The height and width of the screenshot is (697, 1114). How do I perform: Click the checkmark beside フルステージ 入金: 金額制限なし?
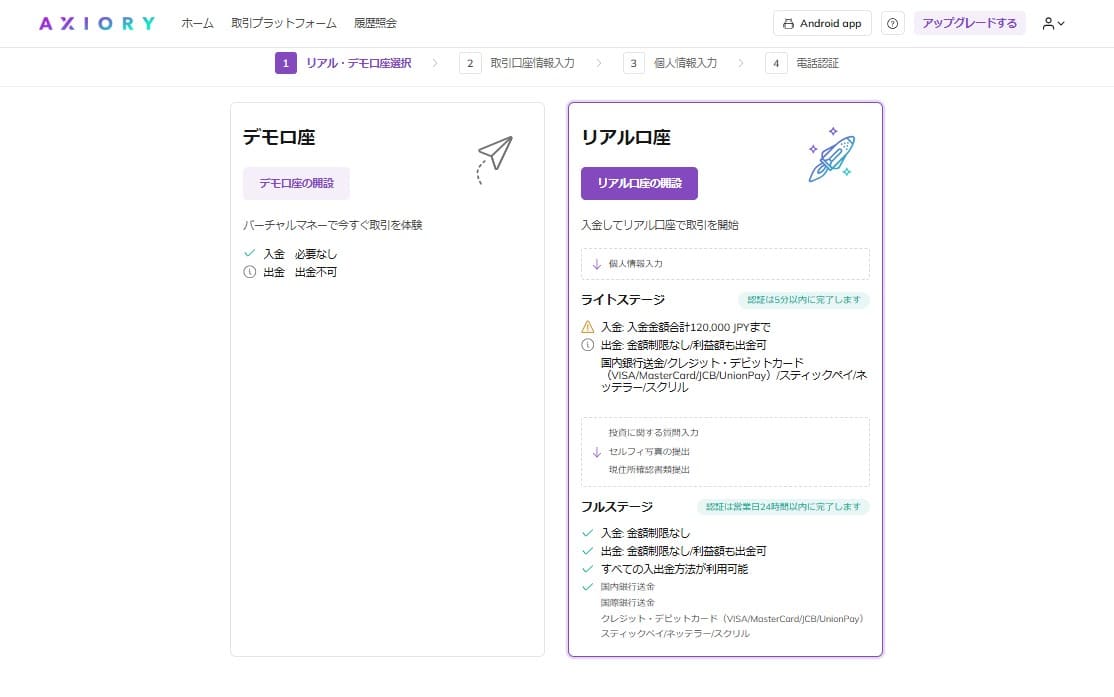587,533
